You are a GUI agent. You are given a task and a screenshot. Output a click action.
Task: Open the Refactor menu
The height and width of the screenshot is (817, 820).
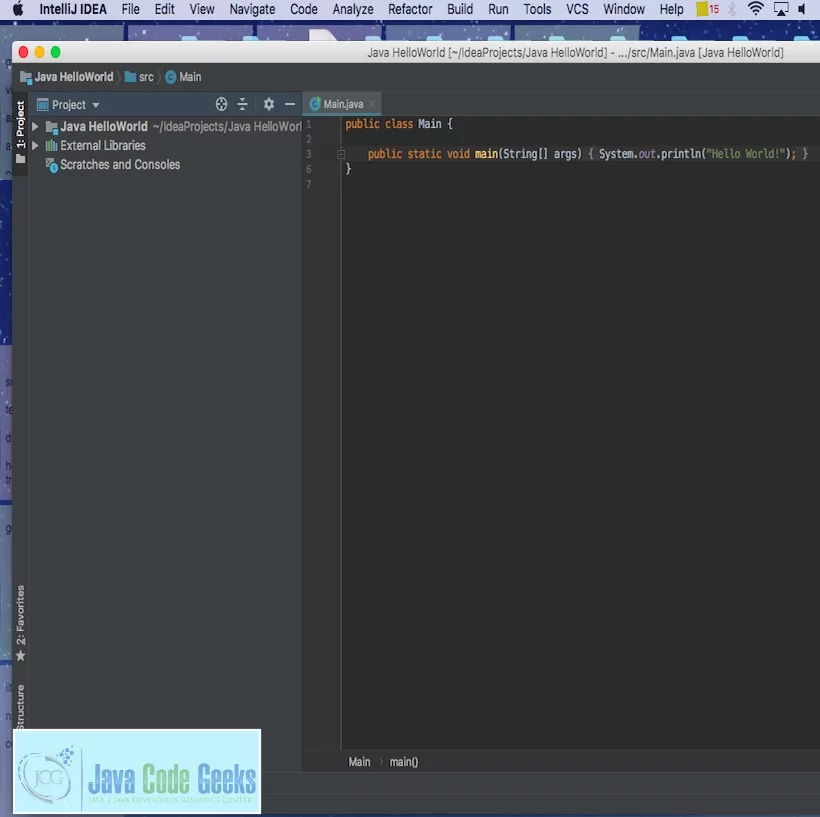point(410,9)
